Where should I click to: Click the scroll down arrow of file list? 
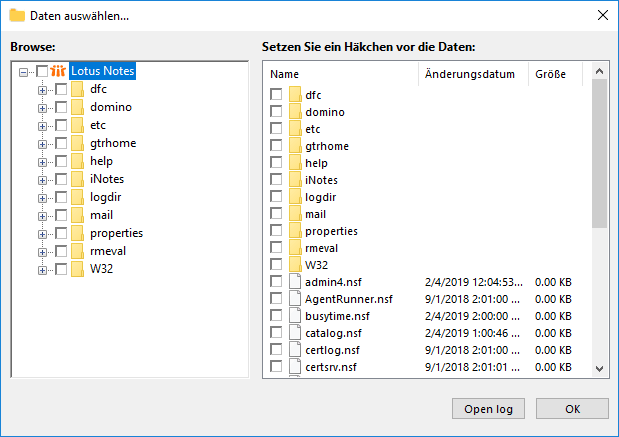click(599, 368)
